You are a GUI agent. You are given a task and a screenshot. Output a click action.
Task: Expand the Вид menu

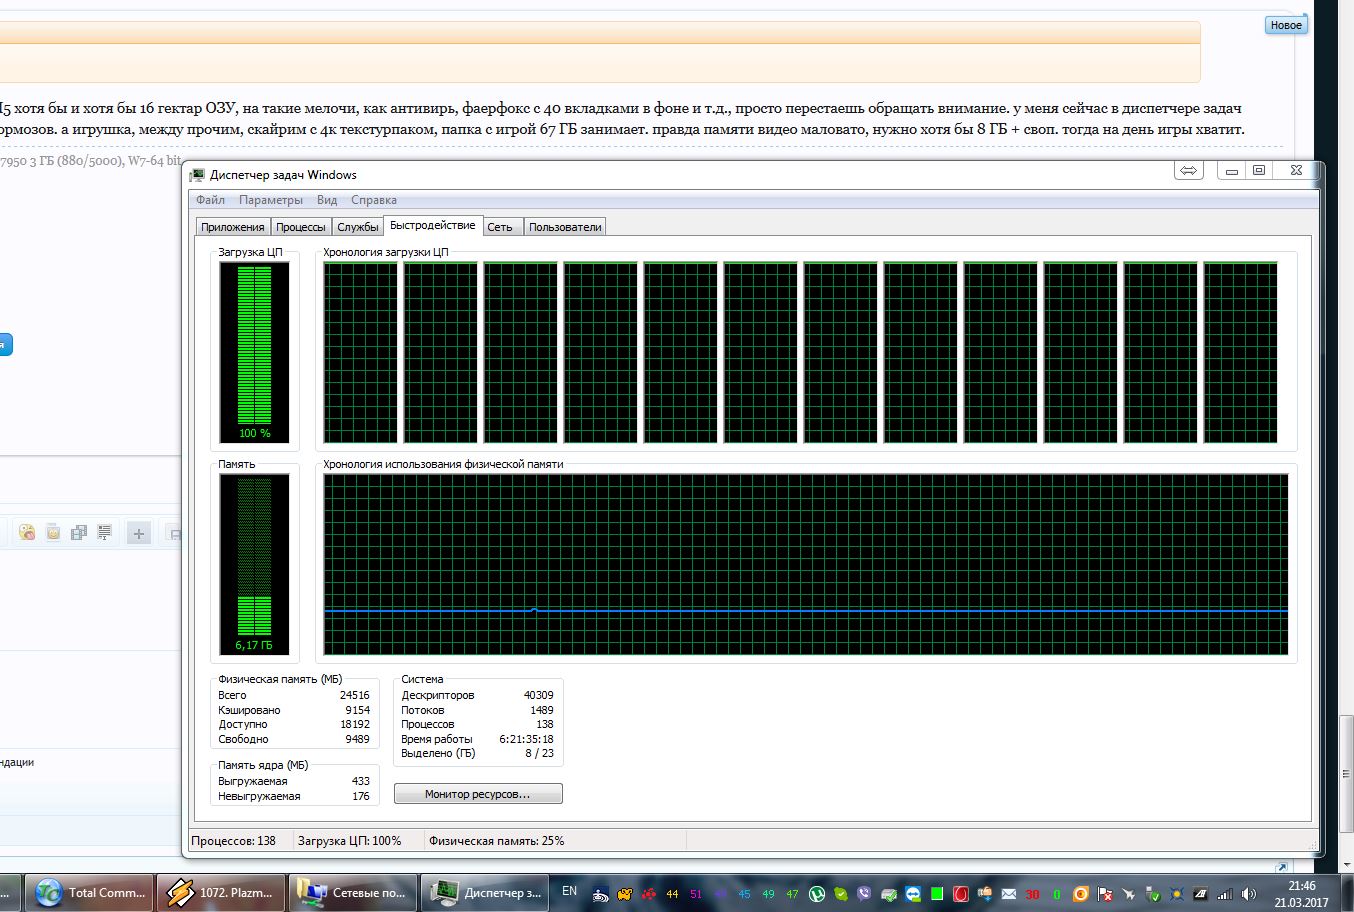(x=327, y=200)
